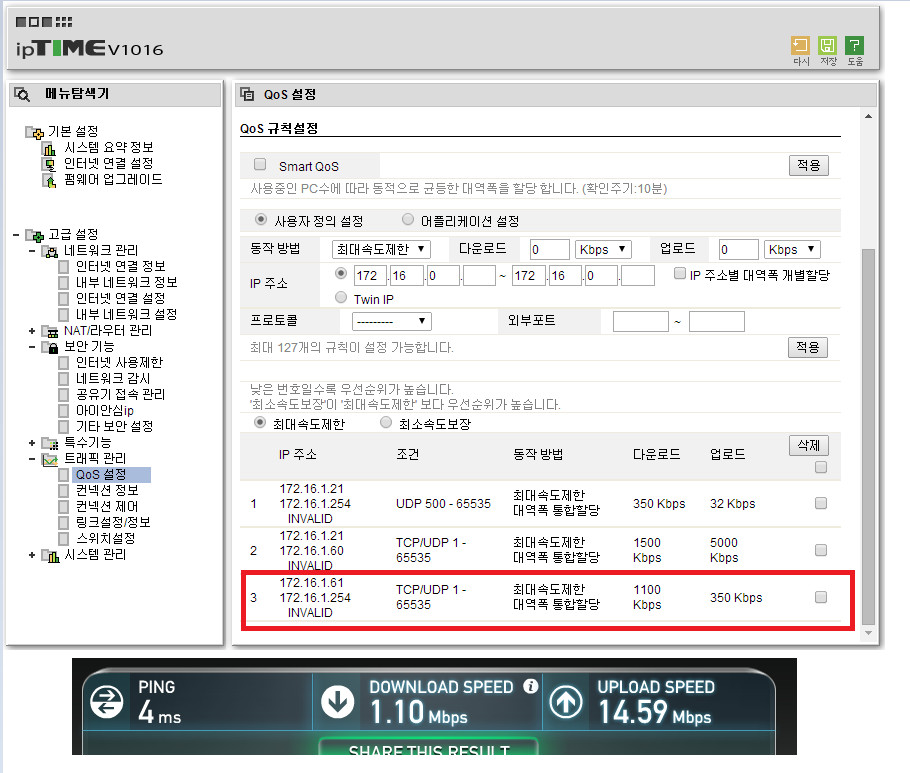Open the QoS 설정 menu item
This screenshot has height=773, width=910.
(101, 475)
